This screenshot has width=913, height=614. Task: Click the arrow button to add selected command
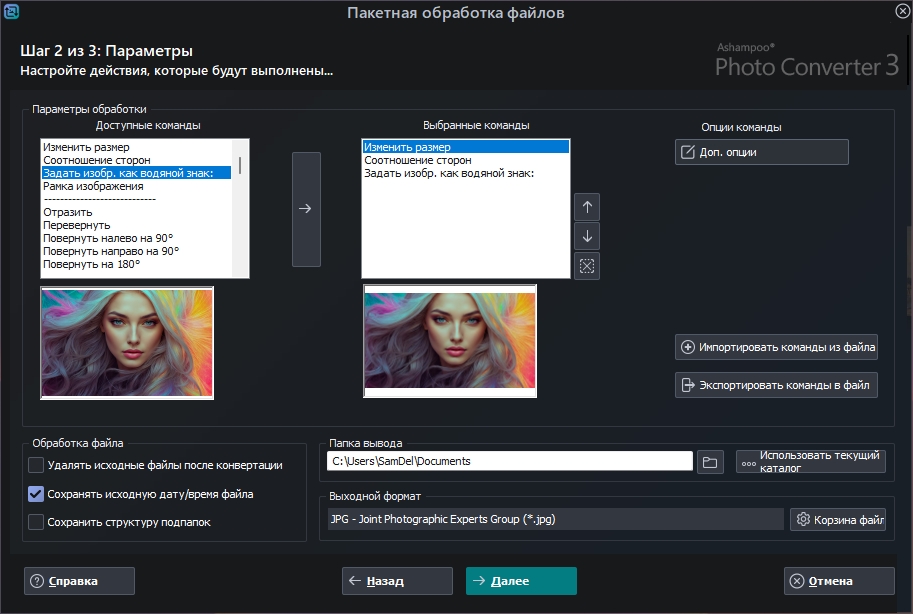point(306,209)
